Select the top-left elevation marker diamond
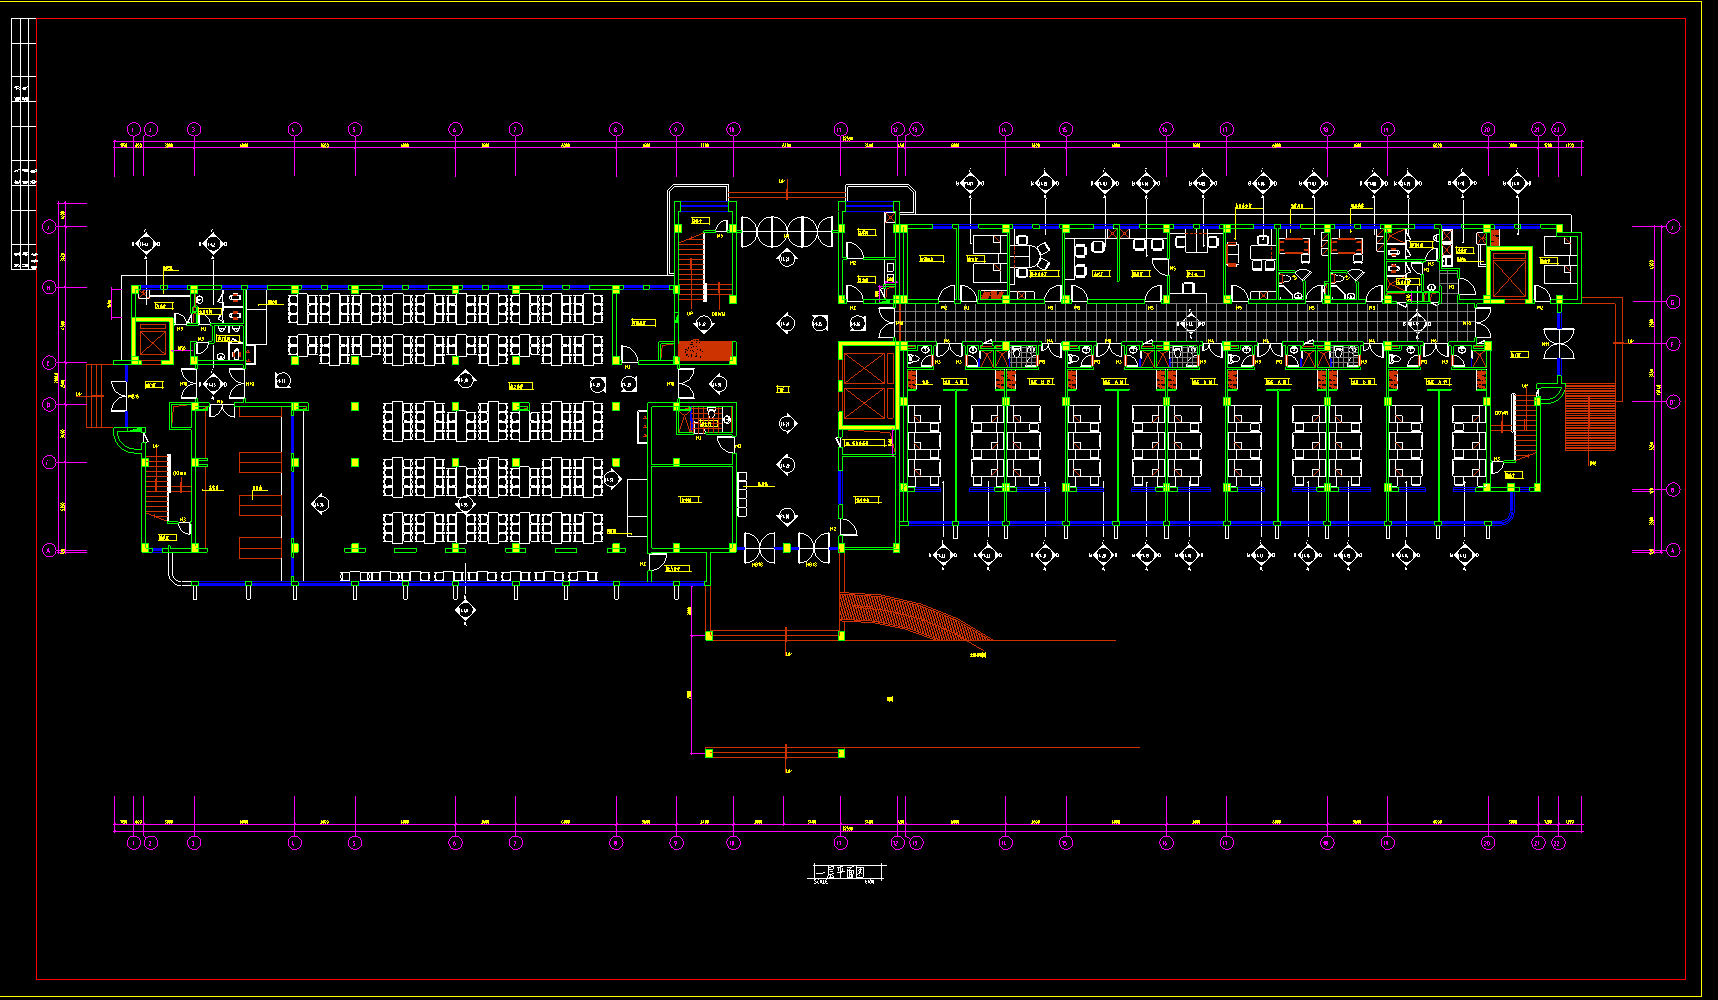1718x1000 pixels. coord(145,244)
